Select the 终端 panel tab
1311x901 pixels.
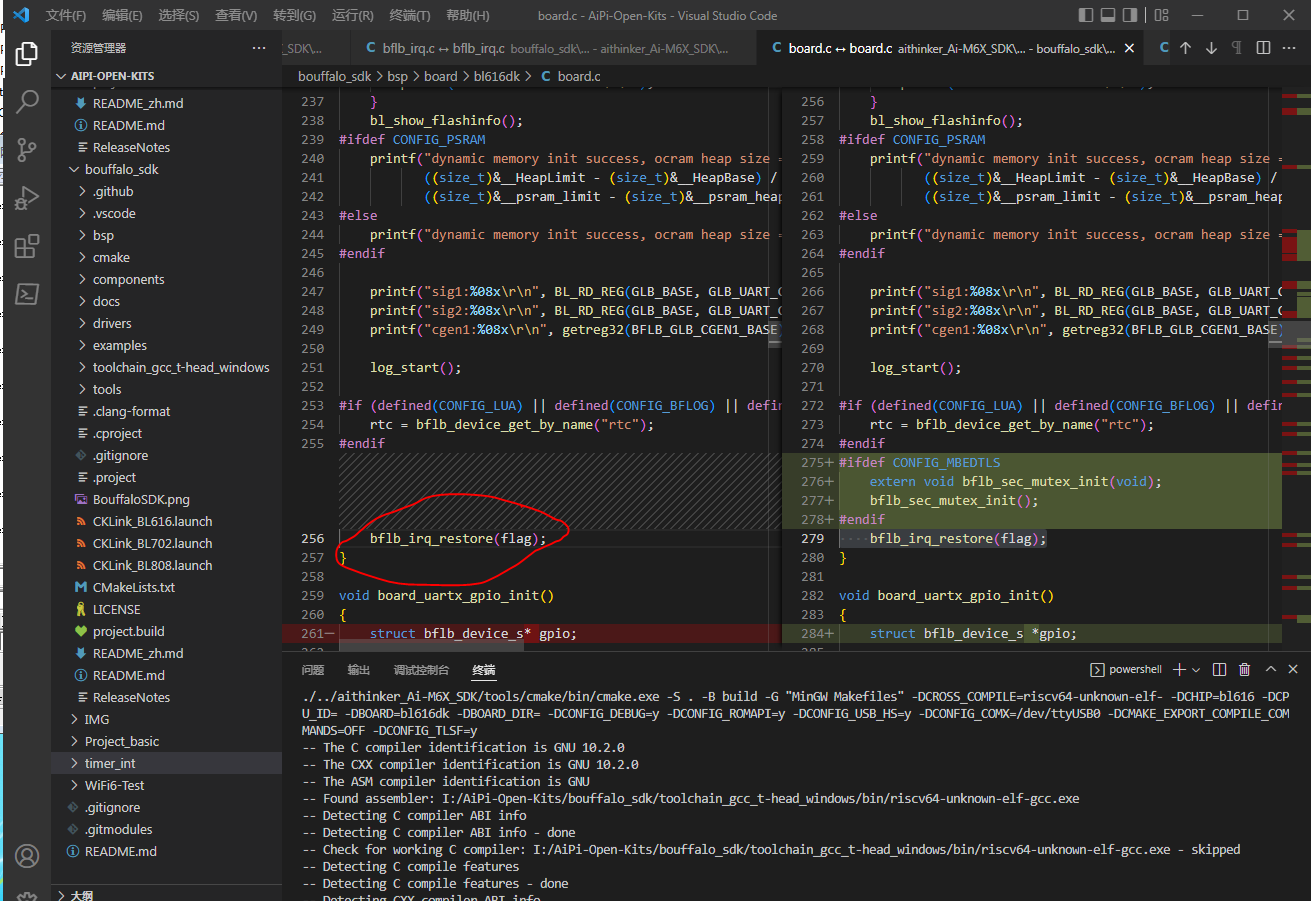(484, 670)
